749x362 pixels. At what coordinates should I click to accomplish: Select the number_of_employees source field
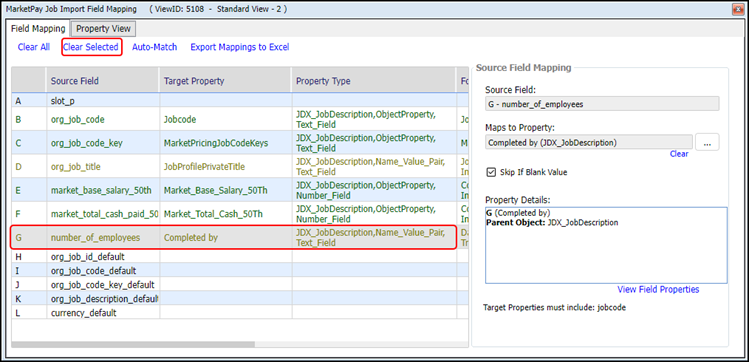103,237
